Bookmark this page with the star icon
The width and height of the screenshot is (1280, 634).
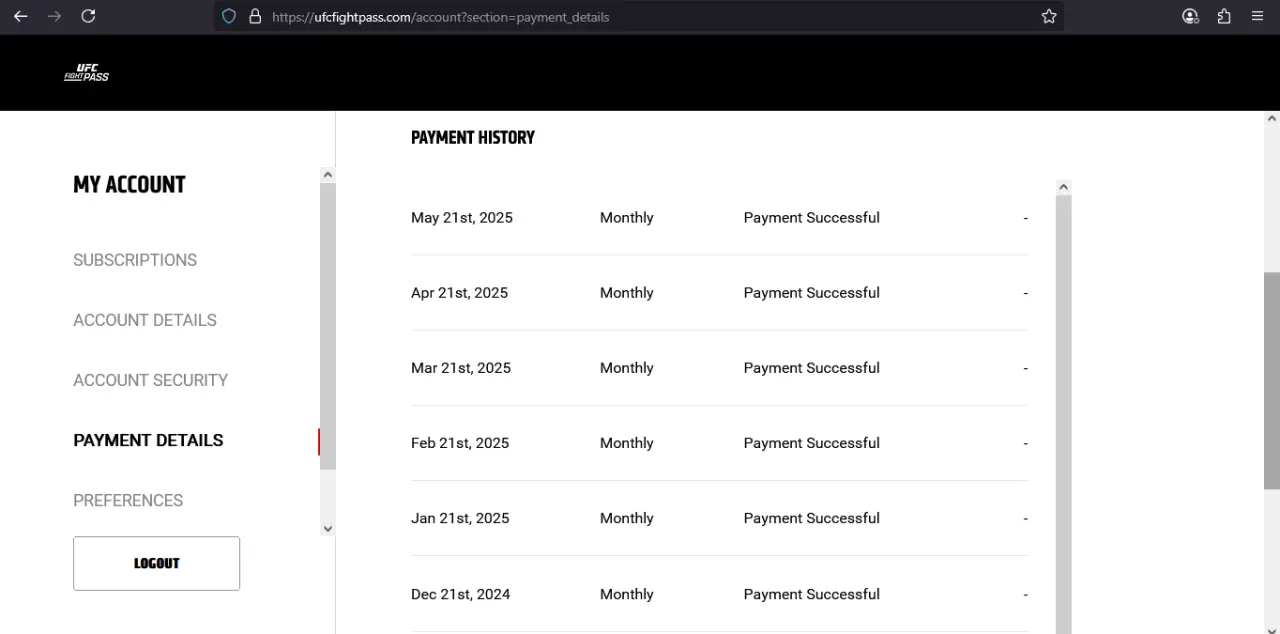1049,16
